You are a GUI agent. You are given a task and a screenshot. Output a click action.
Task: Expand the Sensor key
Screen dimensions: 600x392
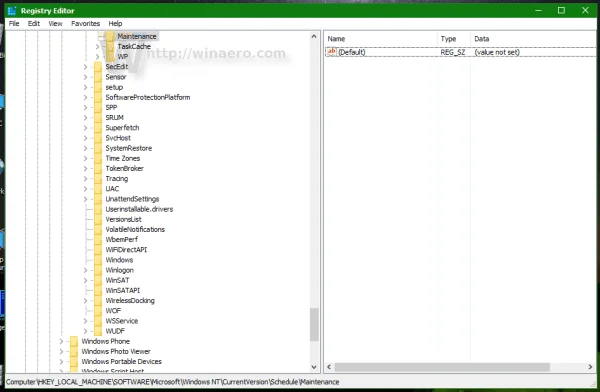[85, 77]
